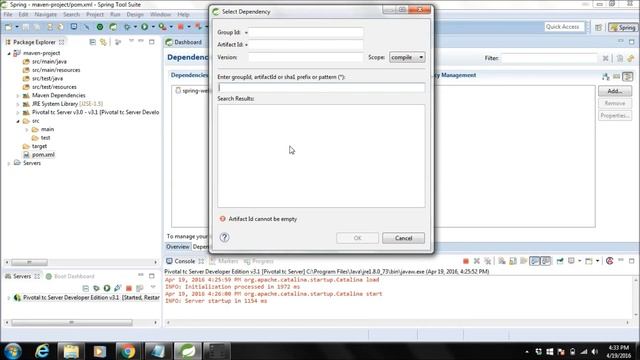Open the Project menu
640x360 pixels.
pyautogui.click(x=95, y=14)
